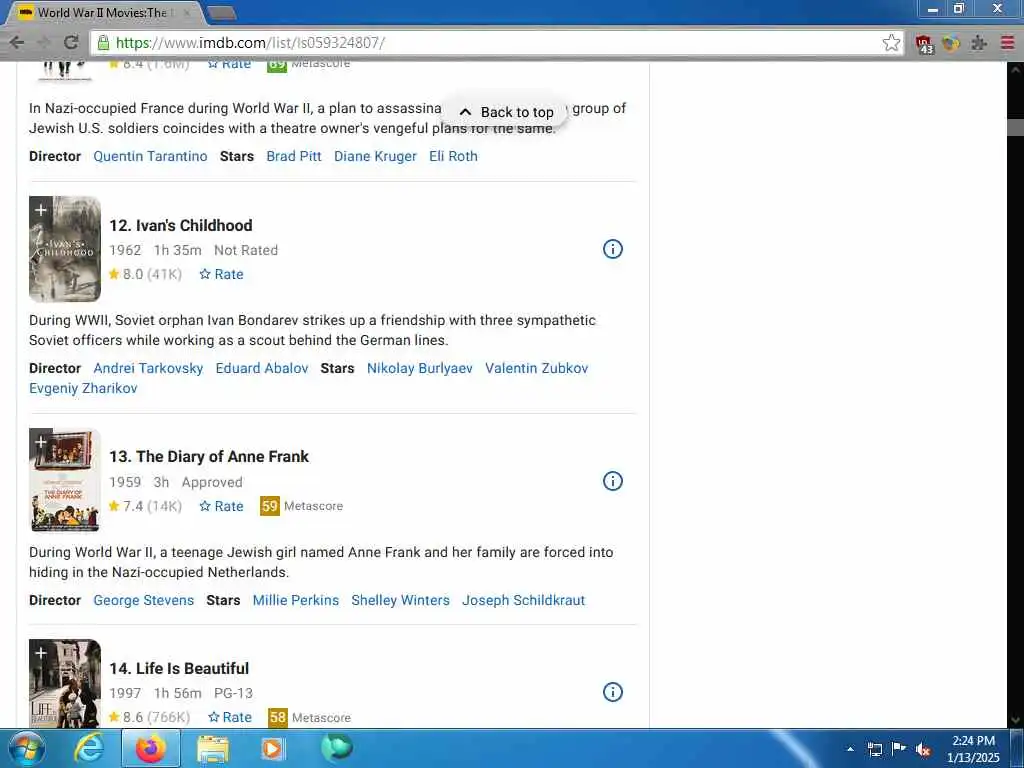Open the Action Center flag icon
Screen dimensions: 1024x768
(899, 748)
